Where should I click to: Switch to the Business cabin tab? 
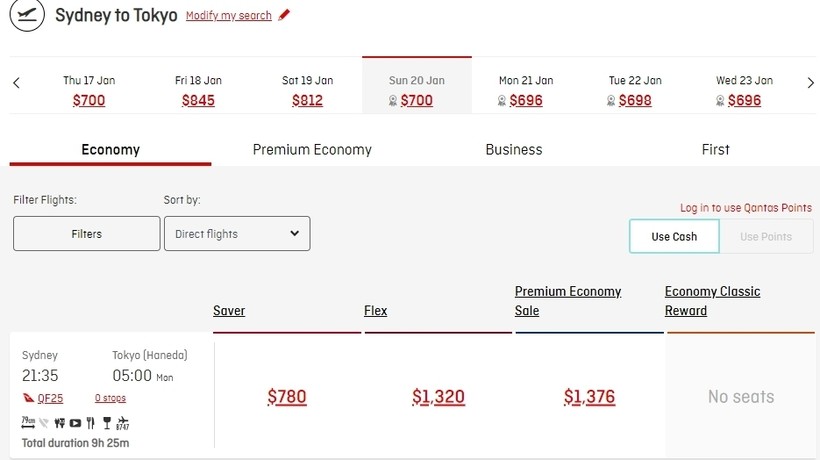pyautogui.click(x=514, y=150)
